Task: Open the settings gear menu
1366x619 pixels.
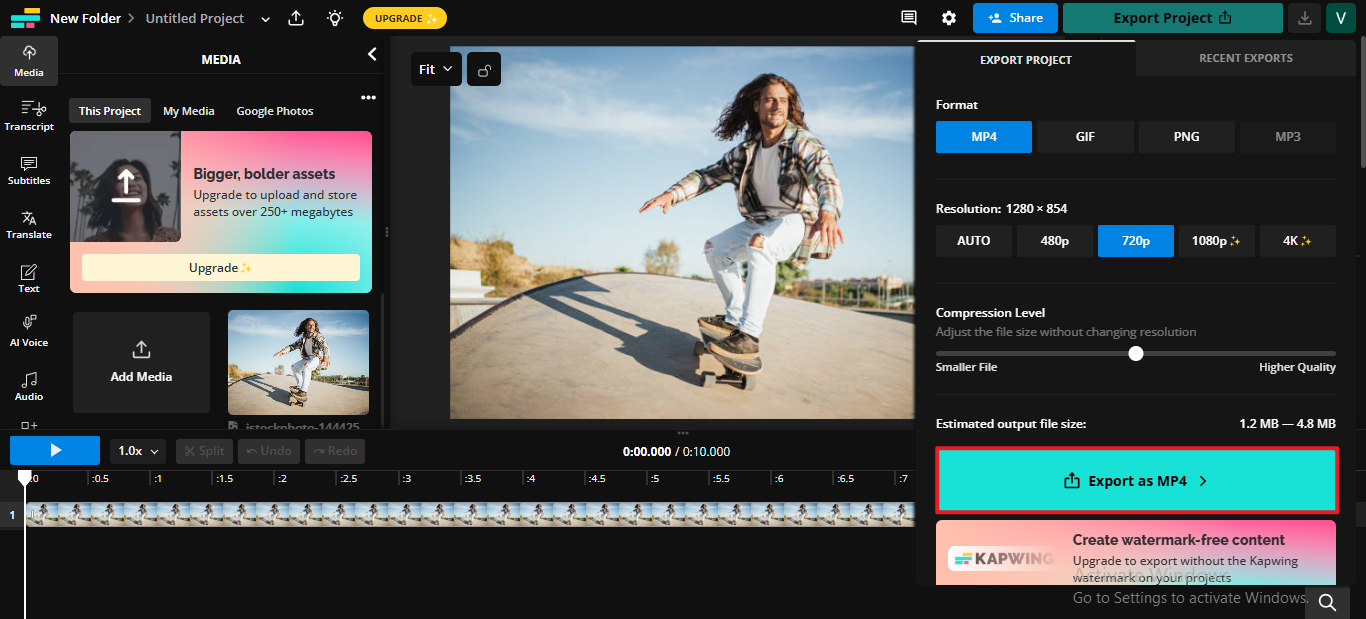Action: [948, 18]
